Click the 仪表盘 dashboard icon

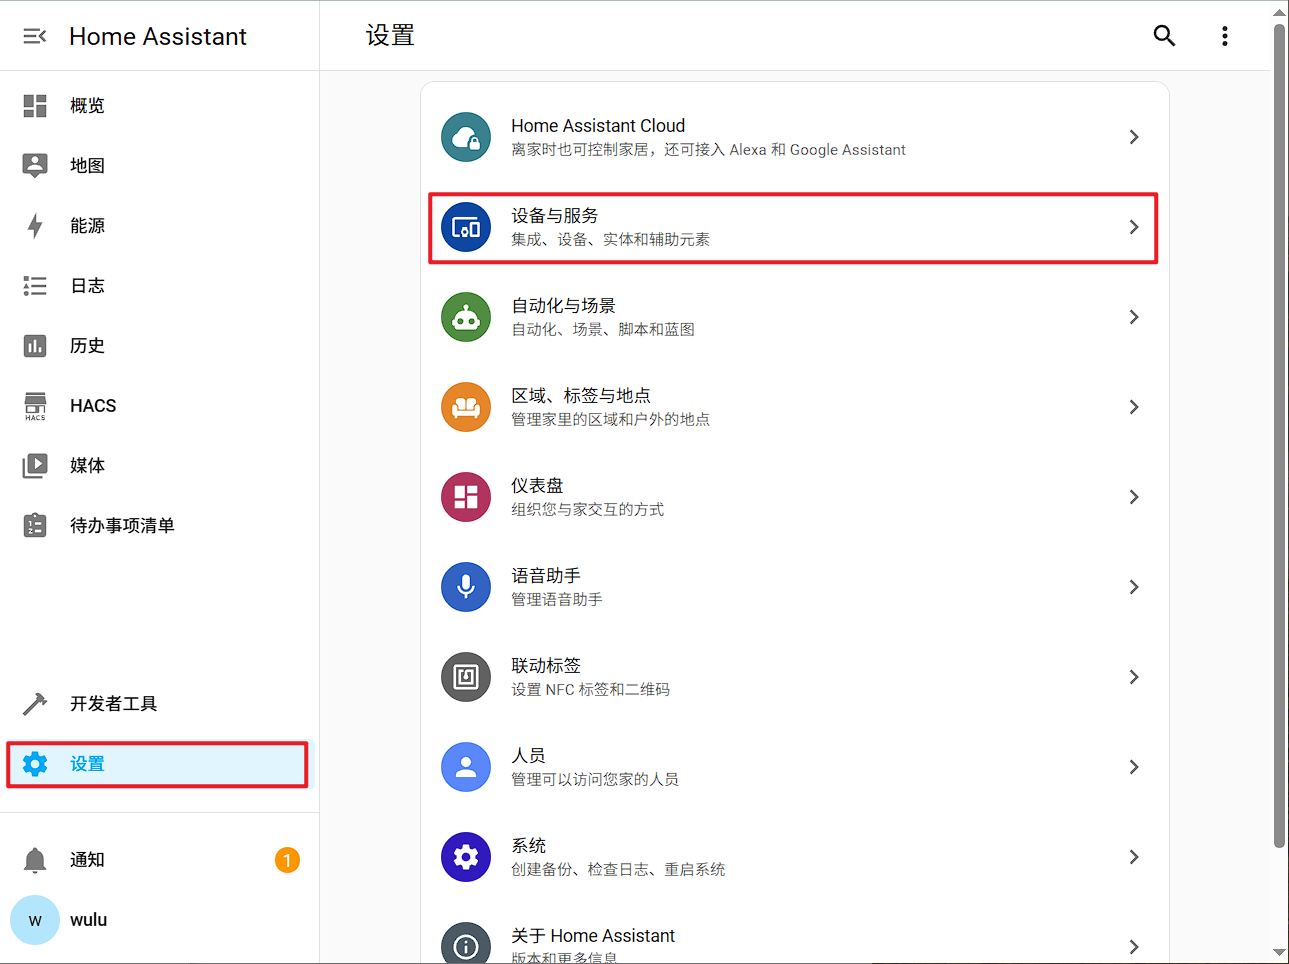click(466, 497)
